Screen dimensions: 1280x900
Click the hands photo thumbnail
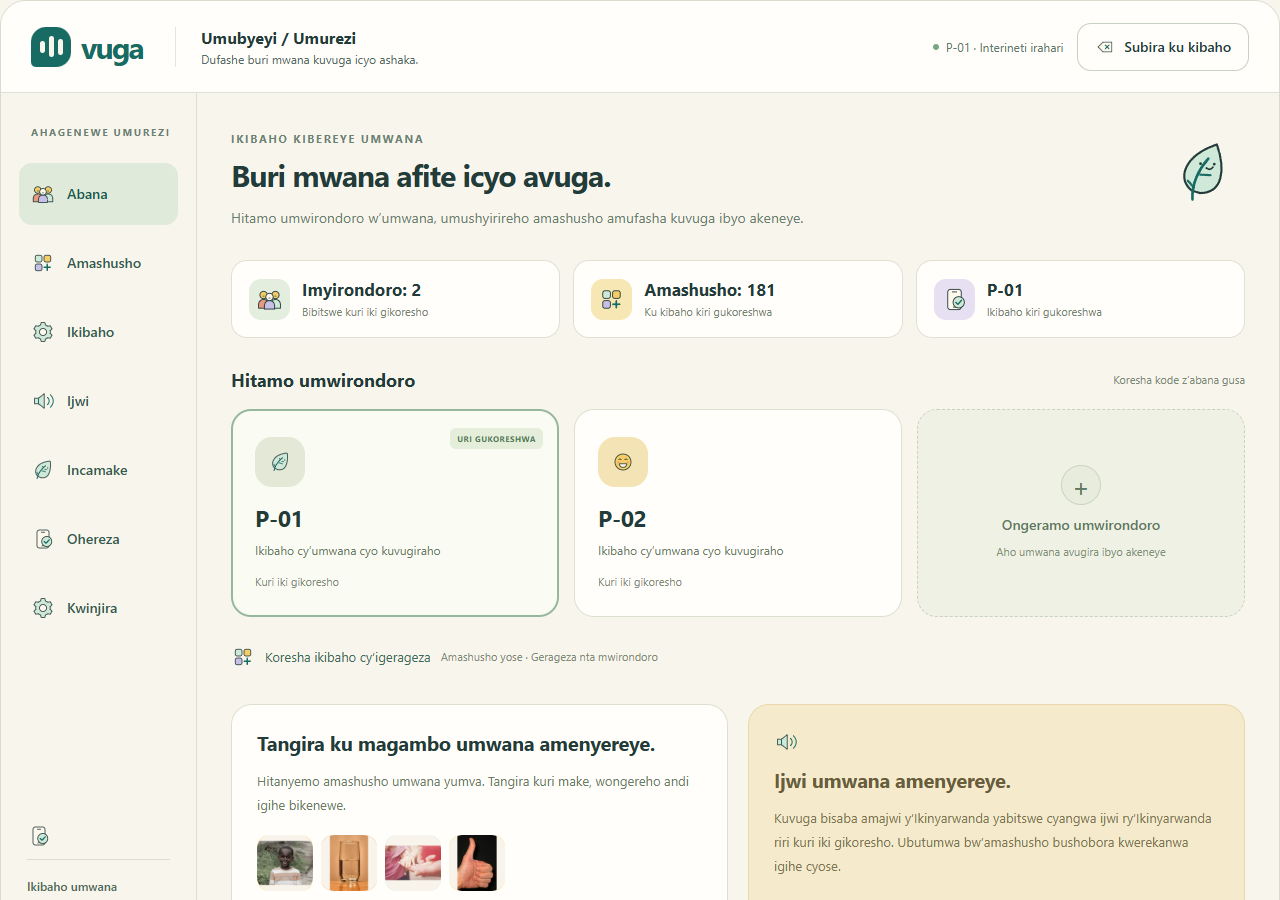[x=413, y=863]
